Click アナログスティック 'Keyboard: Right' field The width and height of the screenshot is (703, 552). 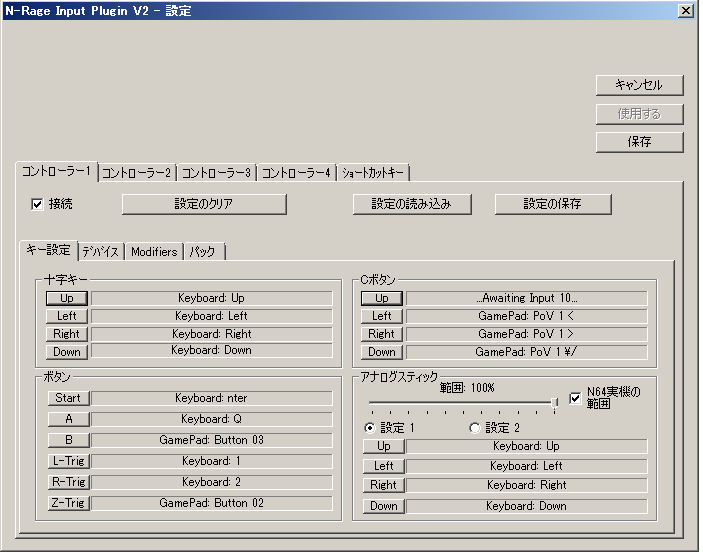tap(526, 485)
